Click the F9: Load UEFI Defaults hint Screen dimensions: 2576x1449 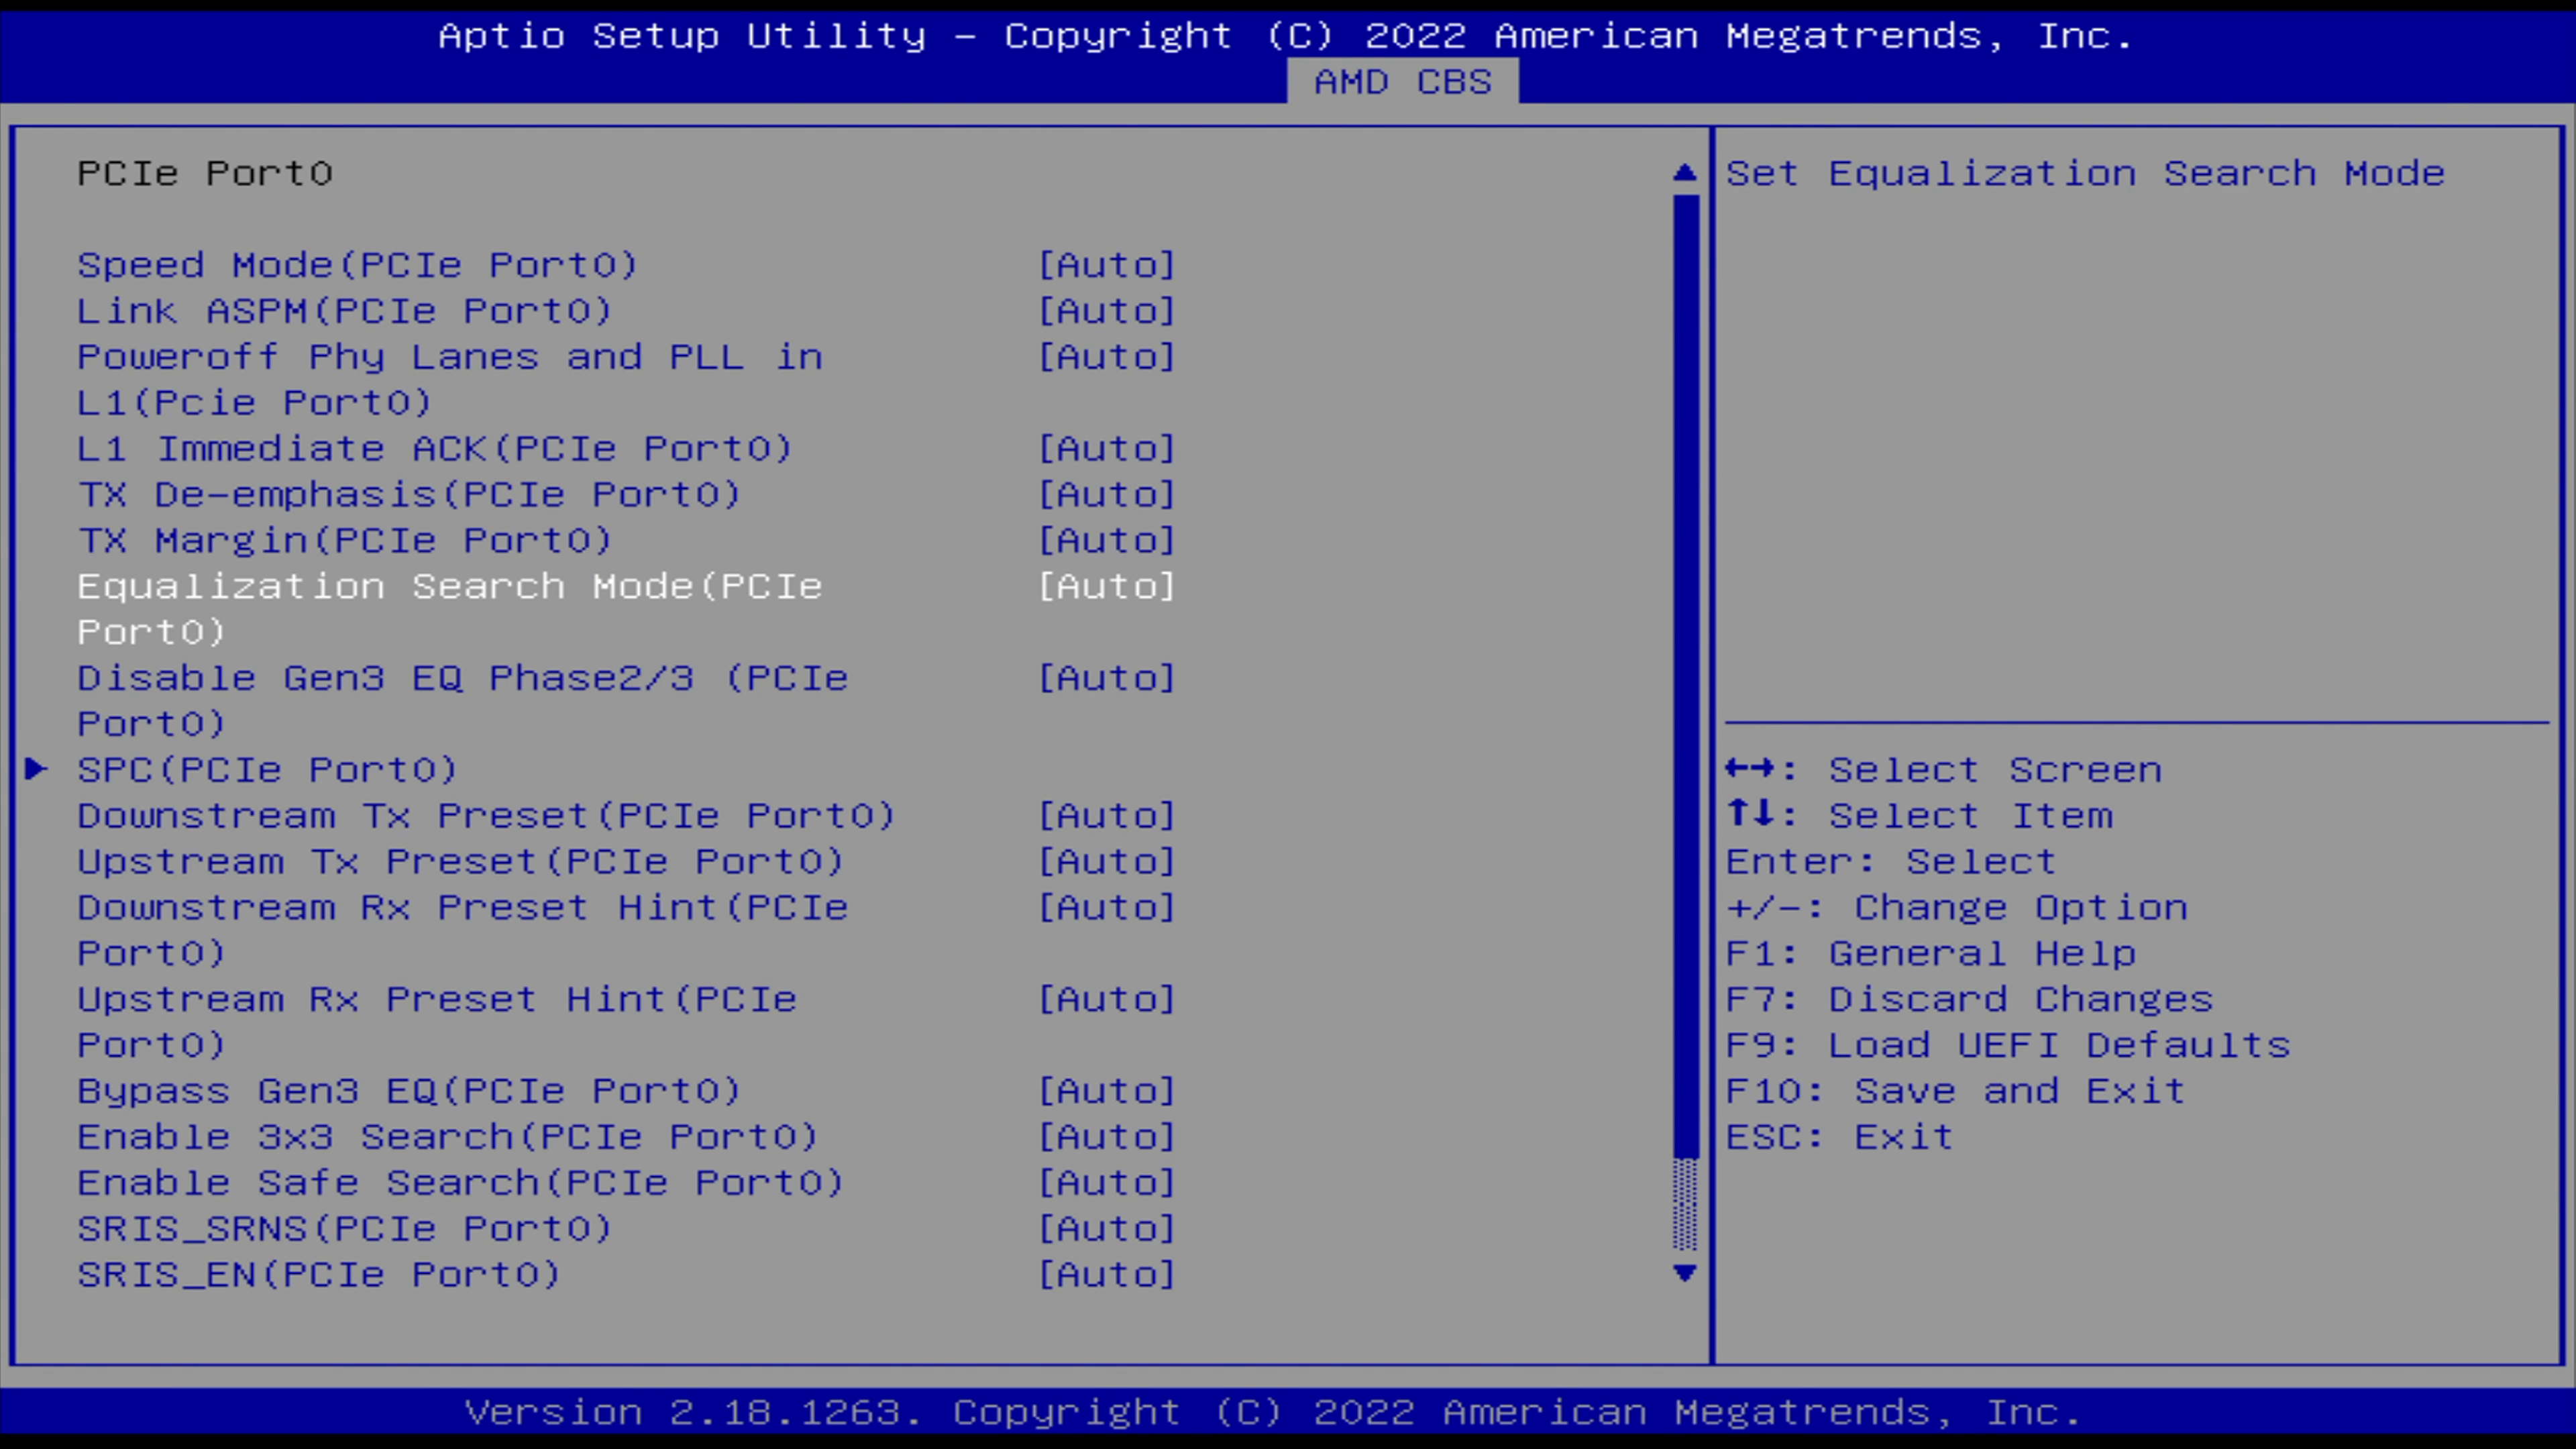pyautogui.click(x=2008, y=1046)
